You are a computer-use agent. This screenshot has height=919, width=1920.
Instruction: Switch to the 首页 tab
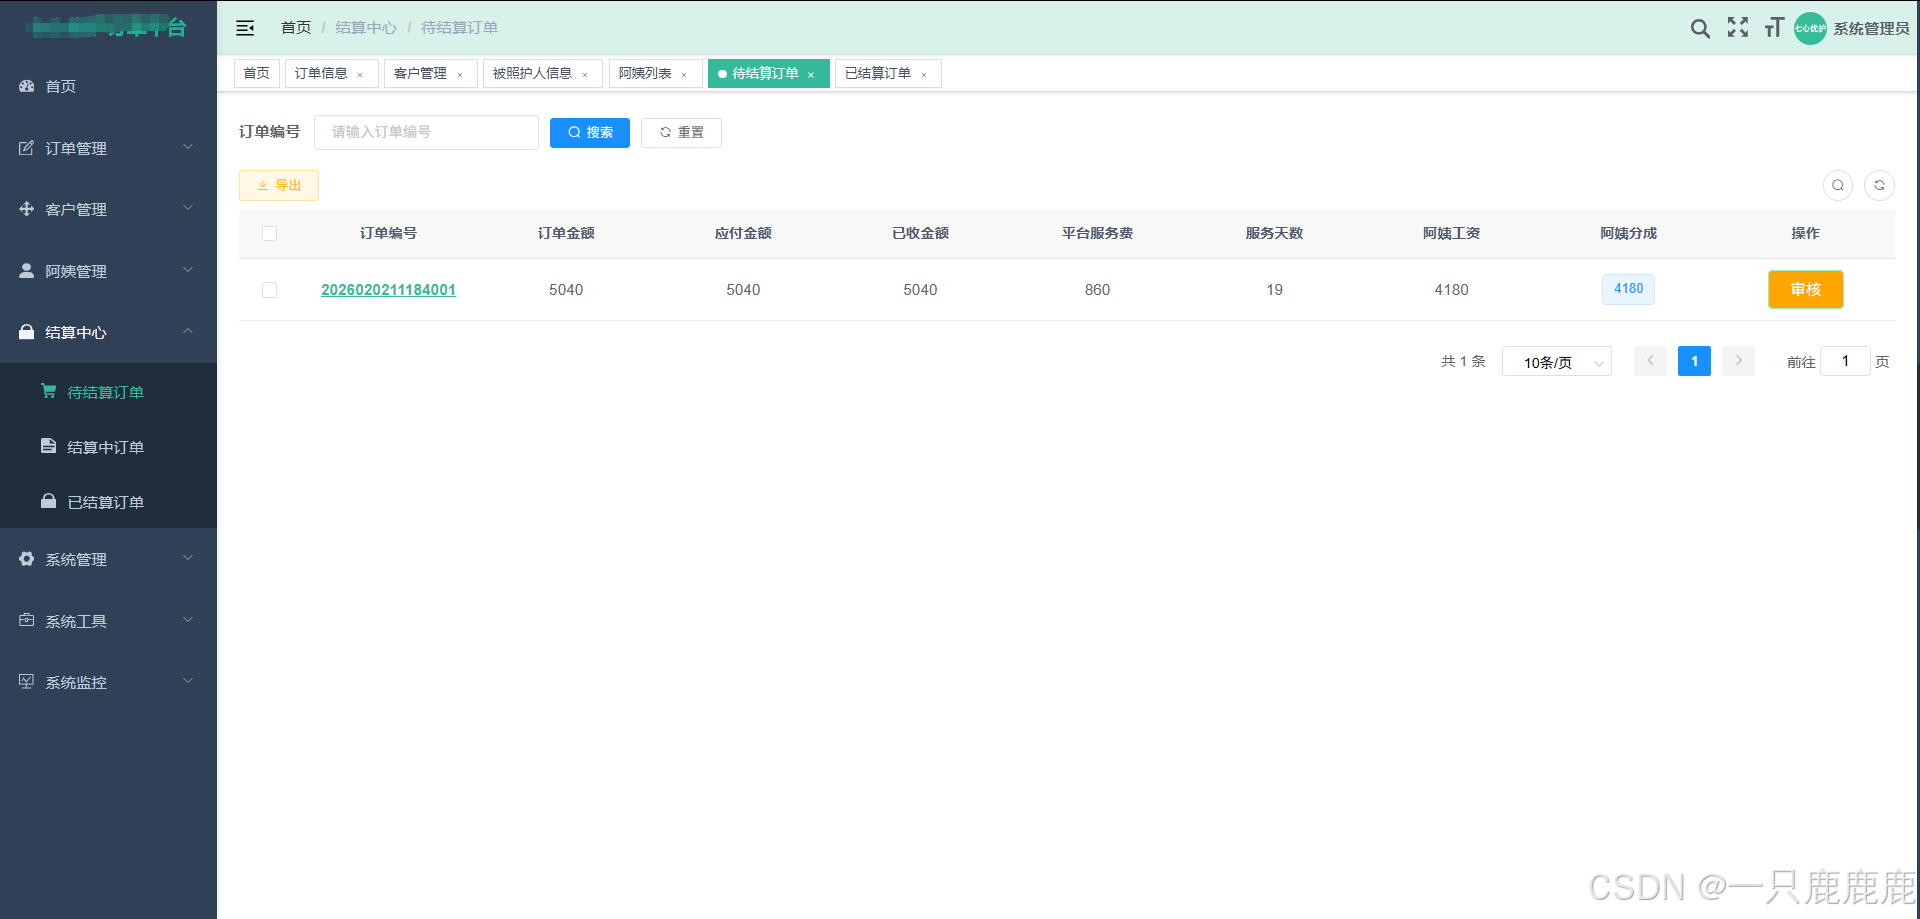pyautogui.click(x=257, y=74)
